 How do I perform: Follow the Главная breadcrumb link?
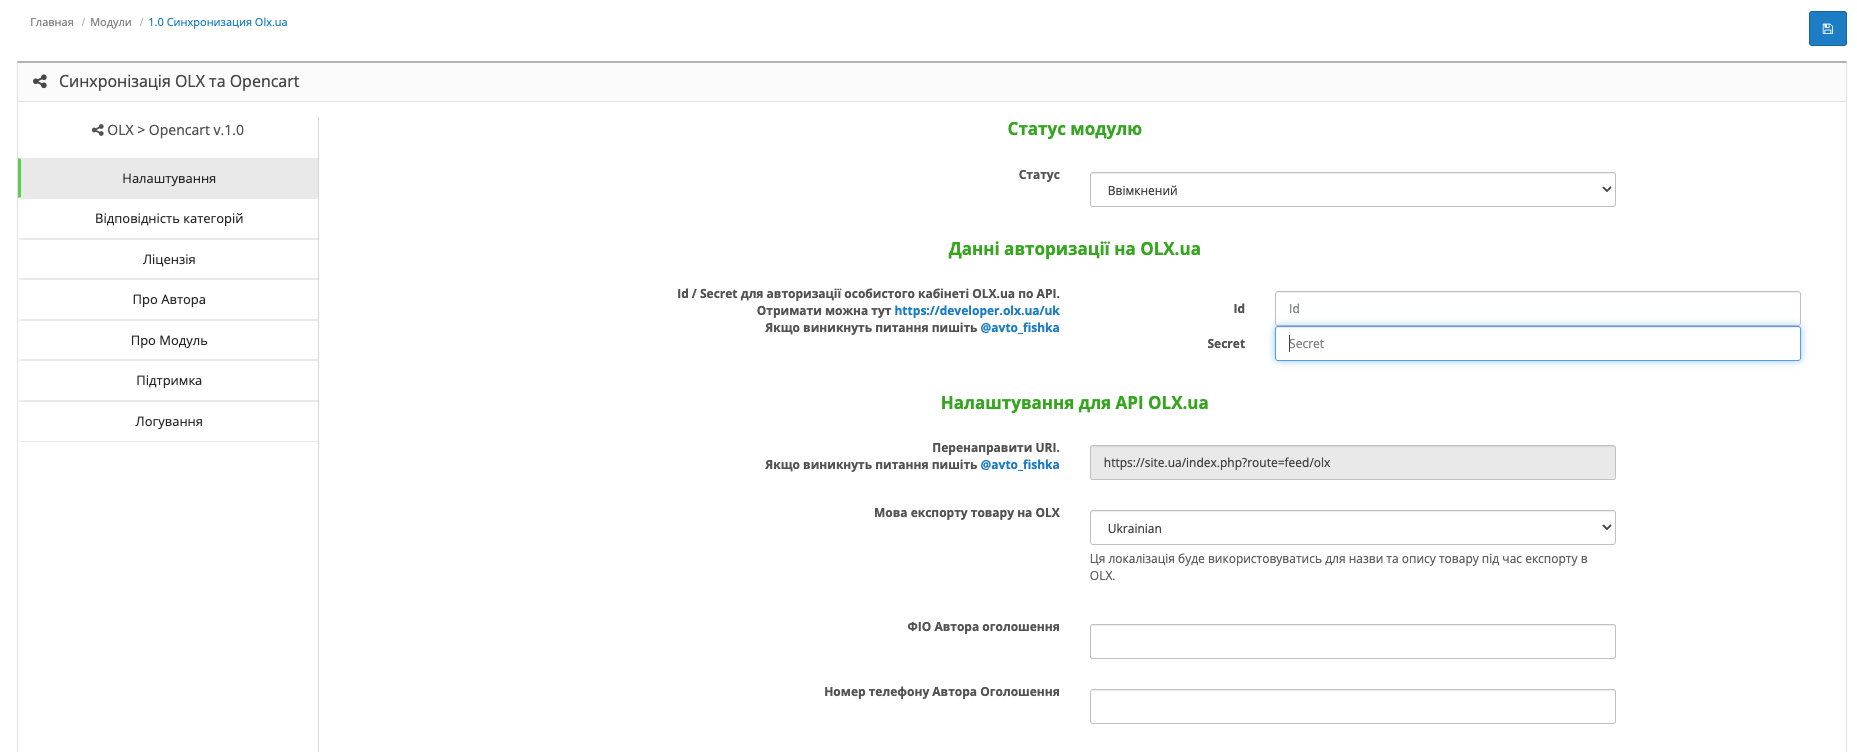coord(52,22)
